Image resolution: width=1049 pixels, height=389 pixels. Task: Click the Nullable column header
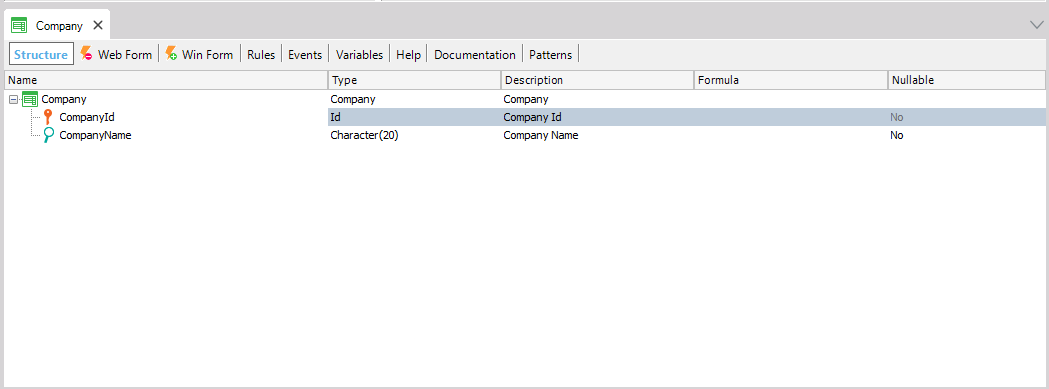(x=967, y=80)
